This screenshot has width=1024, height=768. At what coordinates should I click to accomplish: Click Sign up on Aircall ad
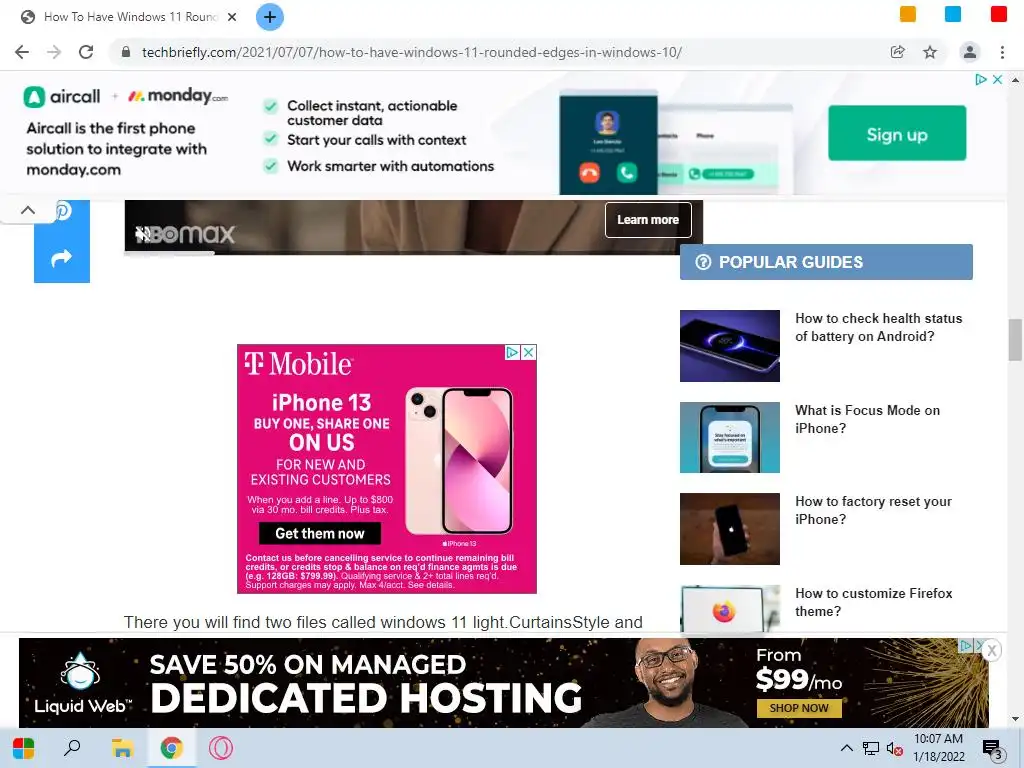pos(897,133)
